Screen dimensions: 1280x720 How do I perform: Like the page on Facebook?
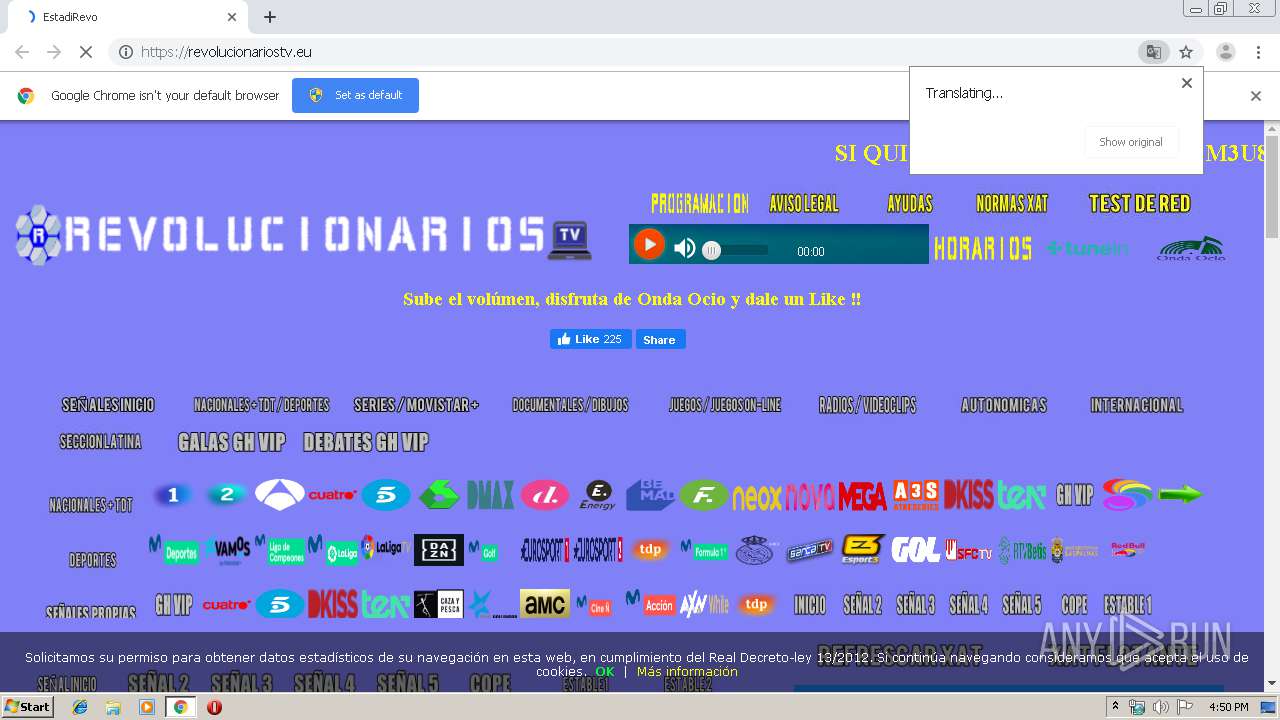click(x=590, y=339)
